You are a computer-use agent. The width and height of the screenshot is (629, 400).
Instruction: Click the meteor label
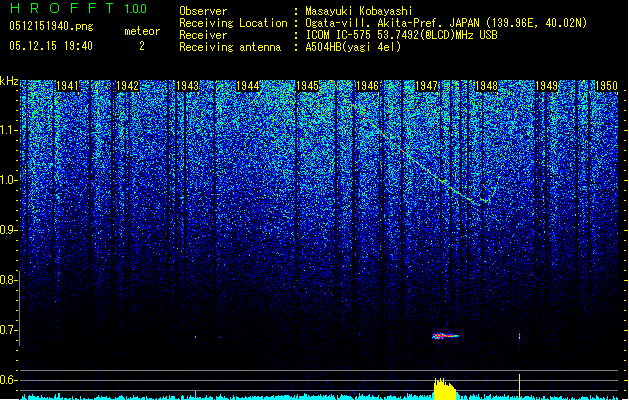(142, 31)
